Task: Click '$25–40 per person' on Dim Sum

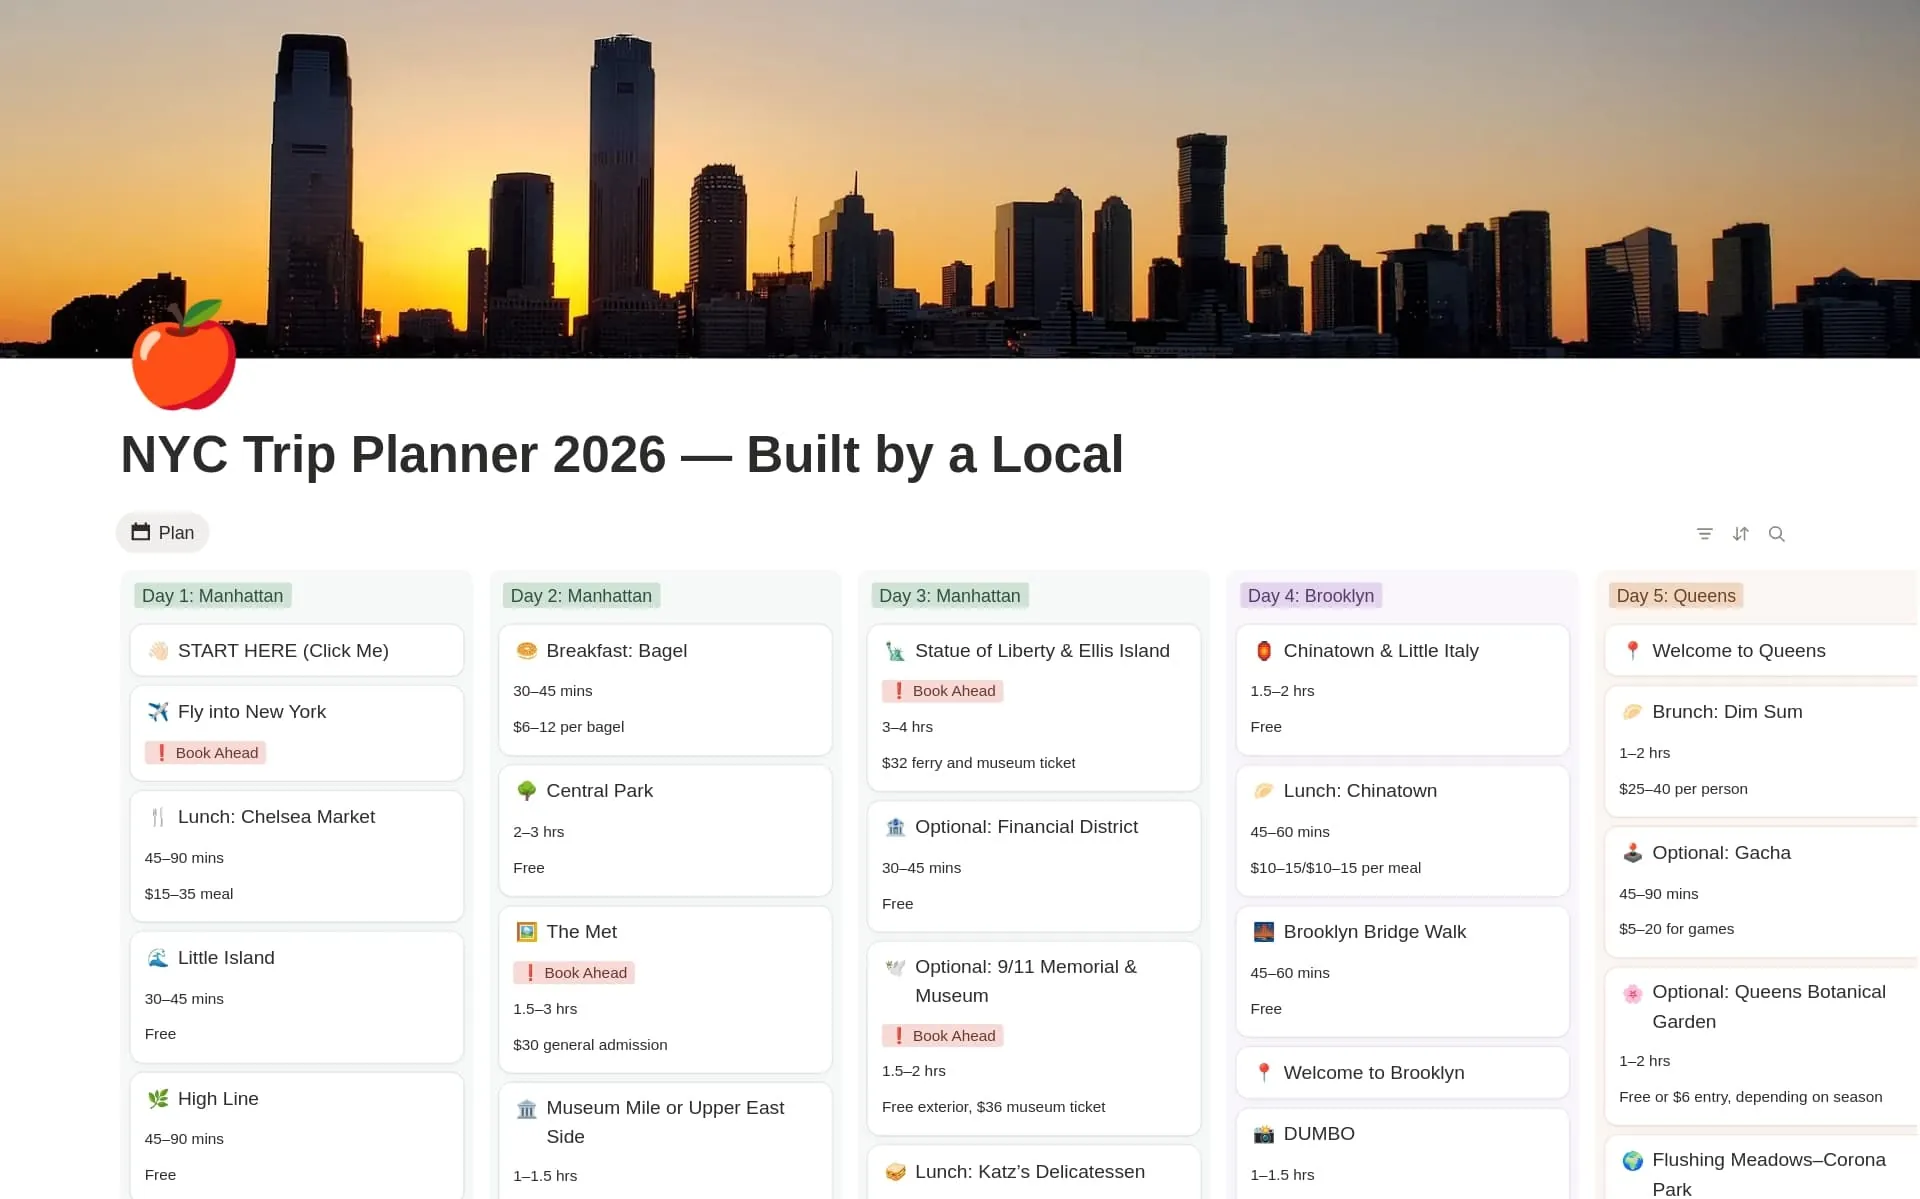Action: tap(1684, 789)
